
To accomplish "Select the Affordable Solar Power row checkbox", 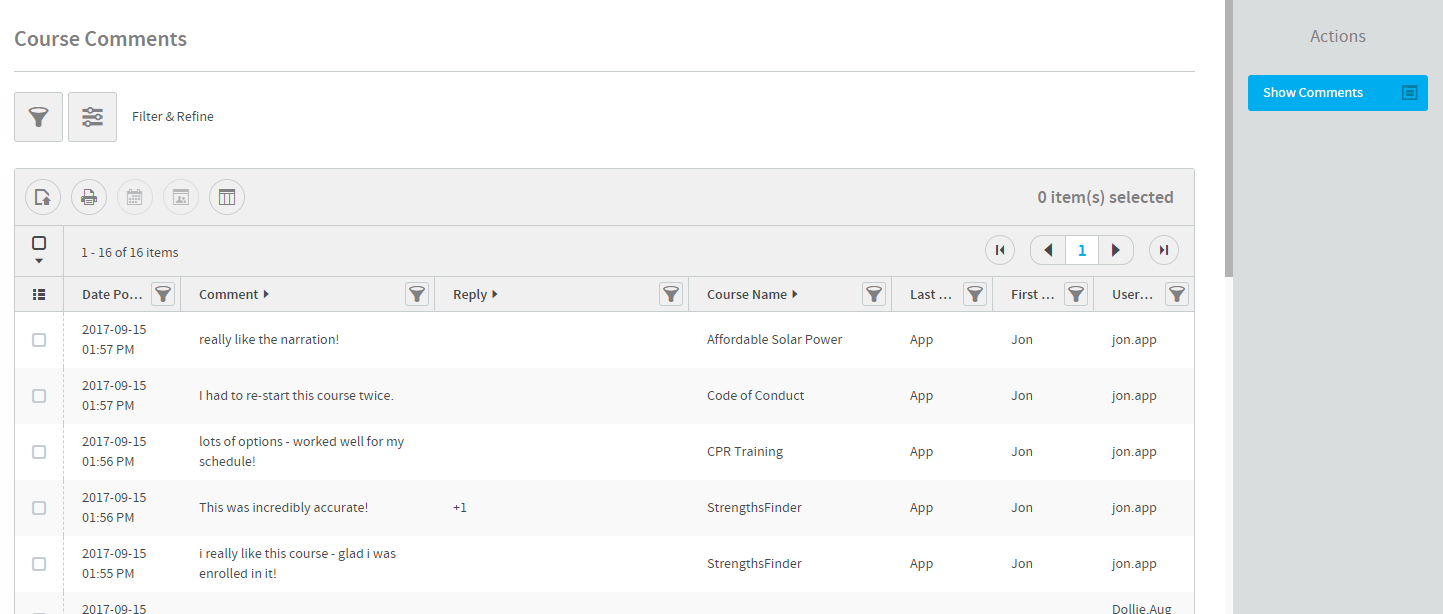I will [x=39, y=340].
